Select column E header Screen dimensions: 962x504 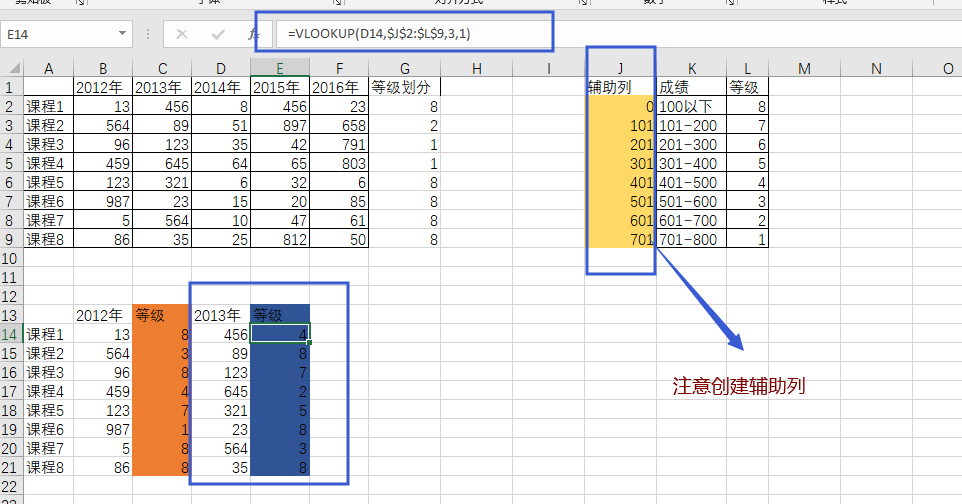[x=280, y=68]
